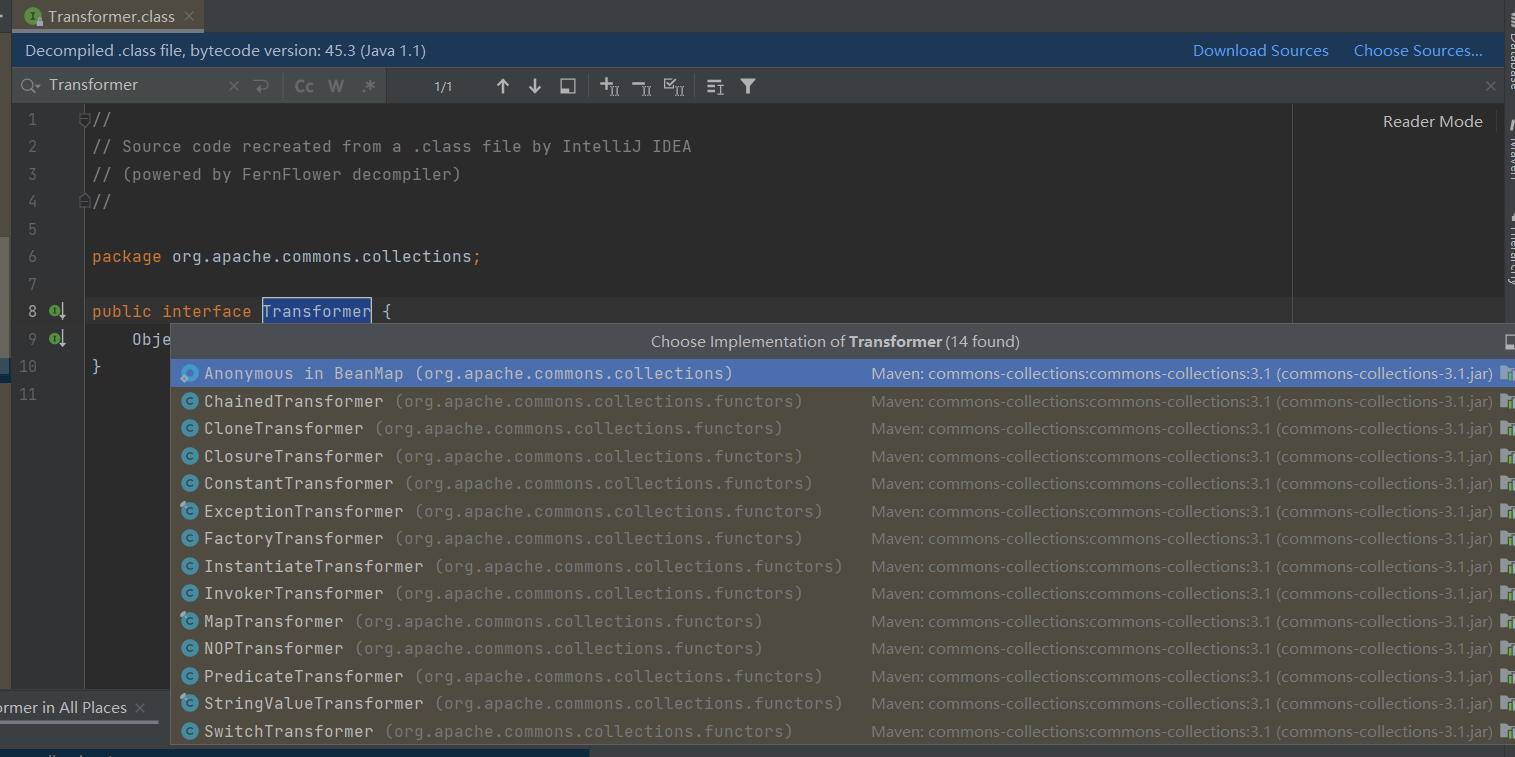This screenshot has width=1515, height=757.
Task: Close the 'in All Places' find tab
Action: pyautogui.click(x=140, y=707)
